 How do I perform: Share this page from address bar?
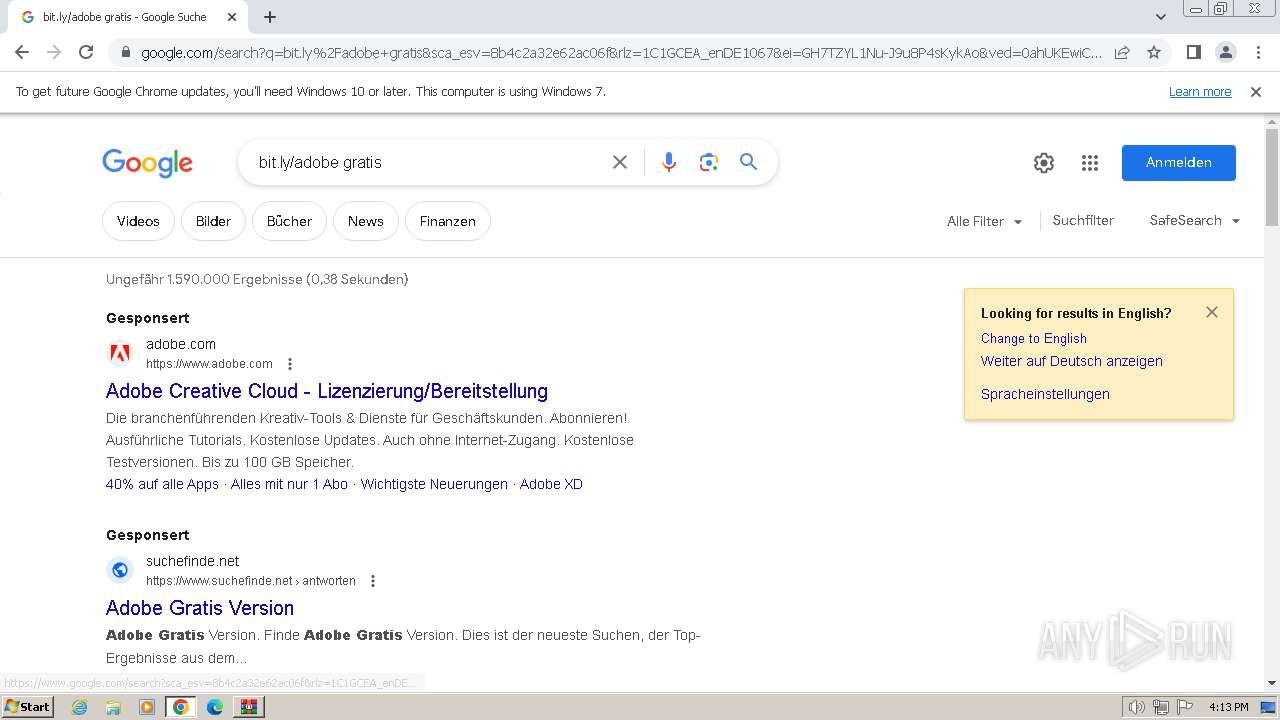(1122, 52)
